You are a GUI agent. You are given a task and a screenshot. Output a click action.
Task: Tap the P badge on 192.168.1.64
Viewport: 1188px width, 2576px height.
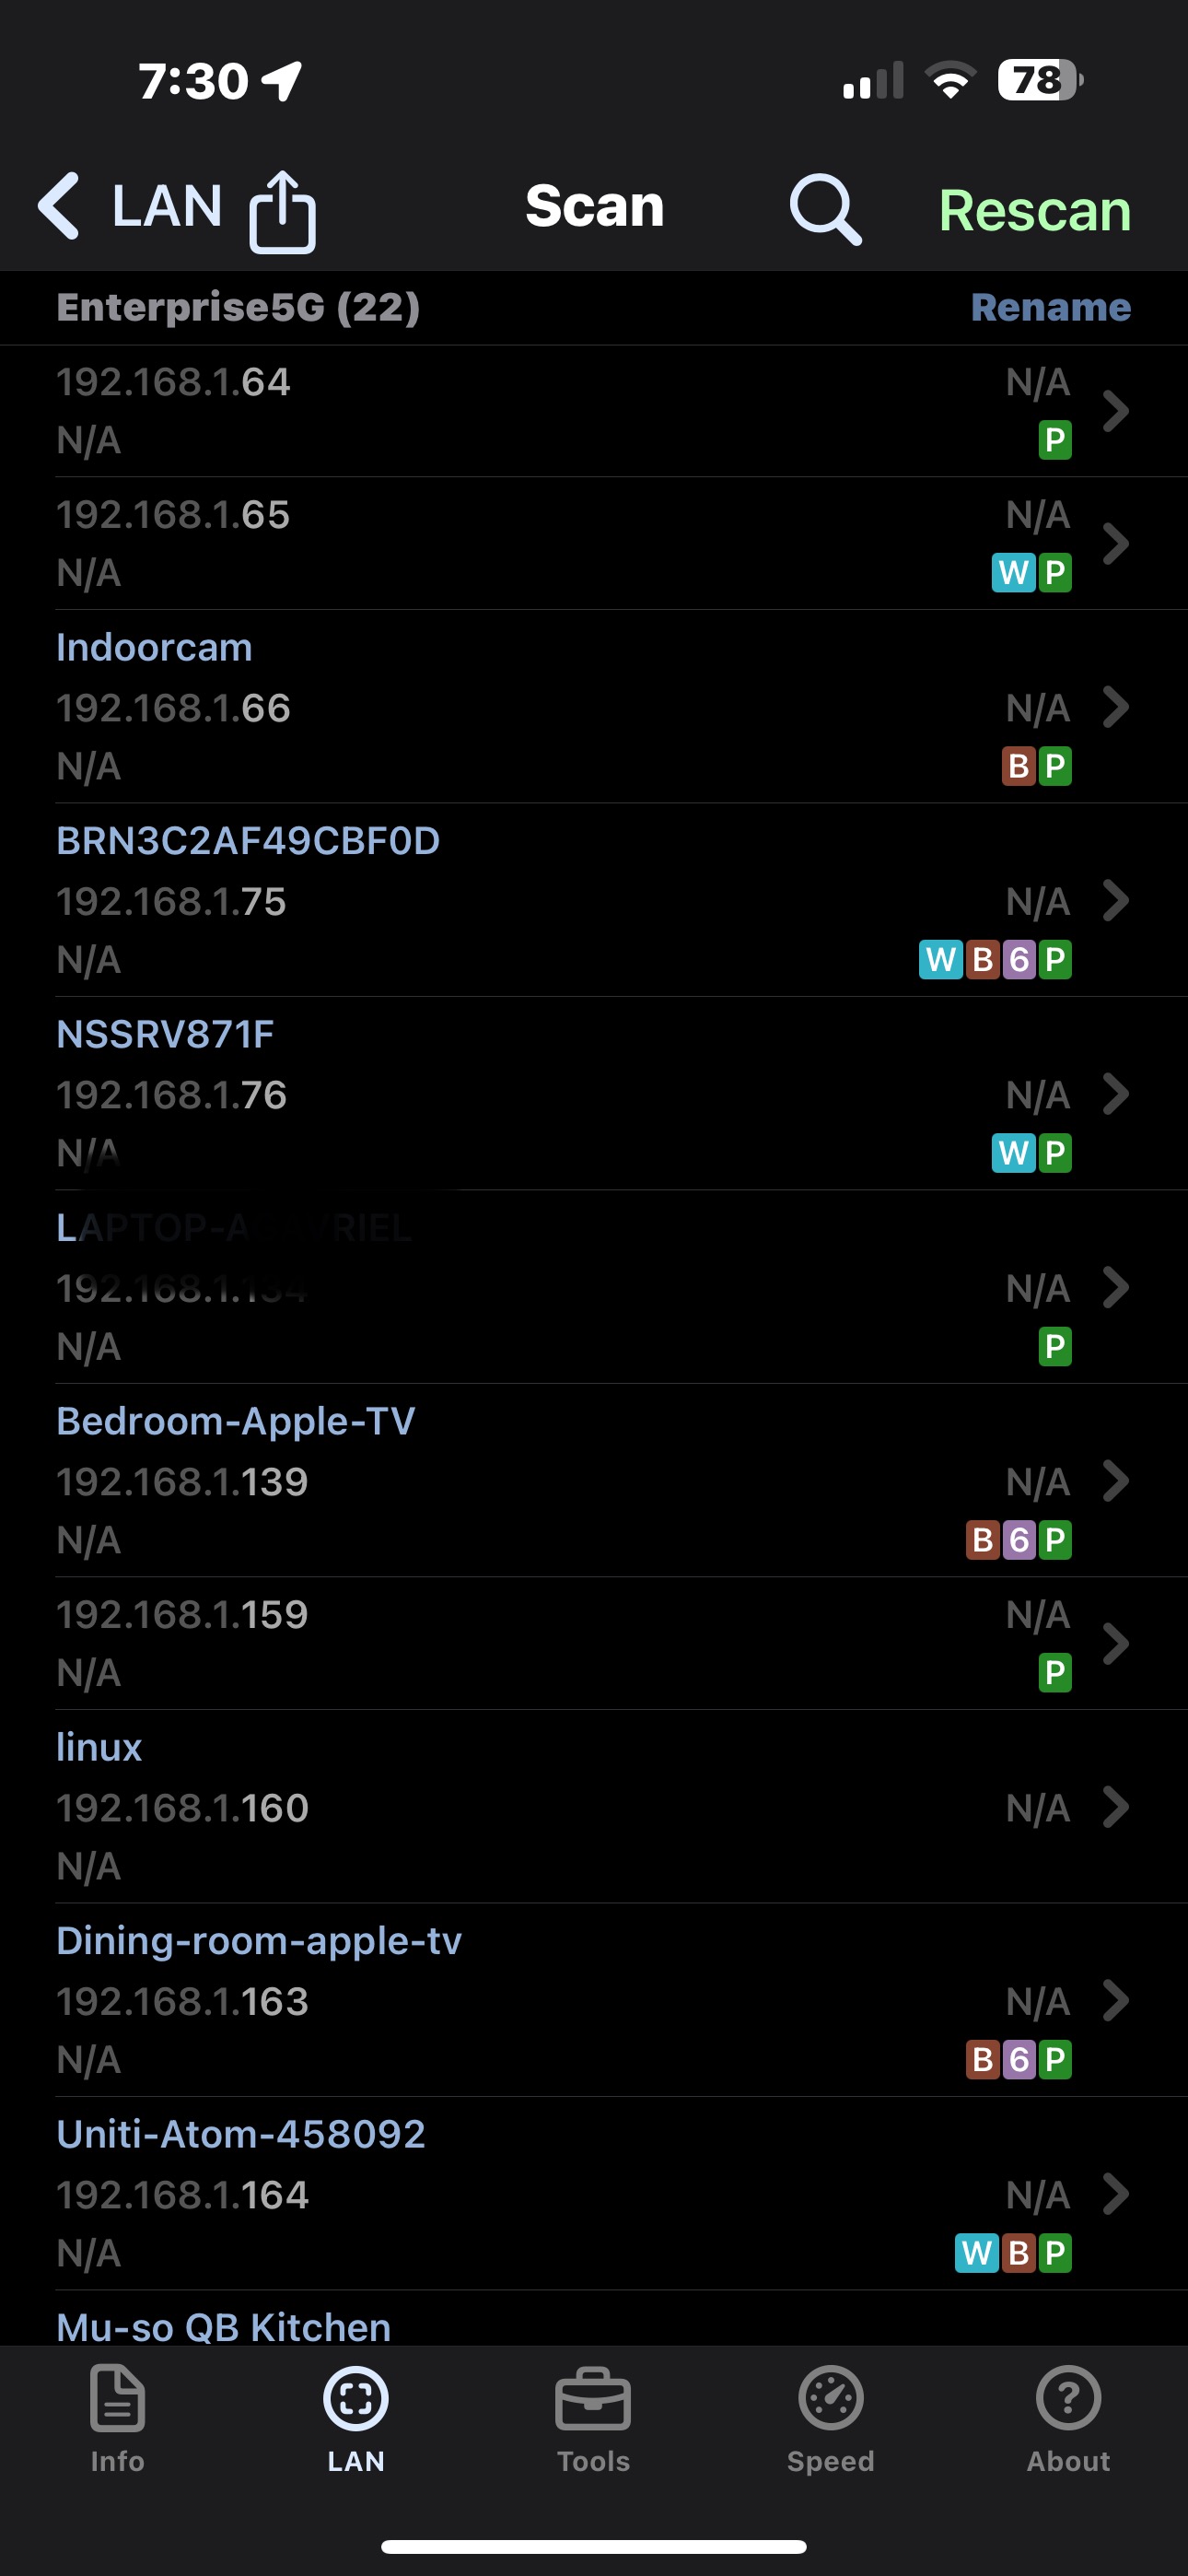[1055, 440]
